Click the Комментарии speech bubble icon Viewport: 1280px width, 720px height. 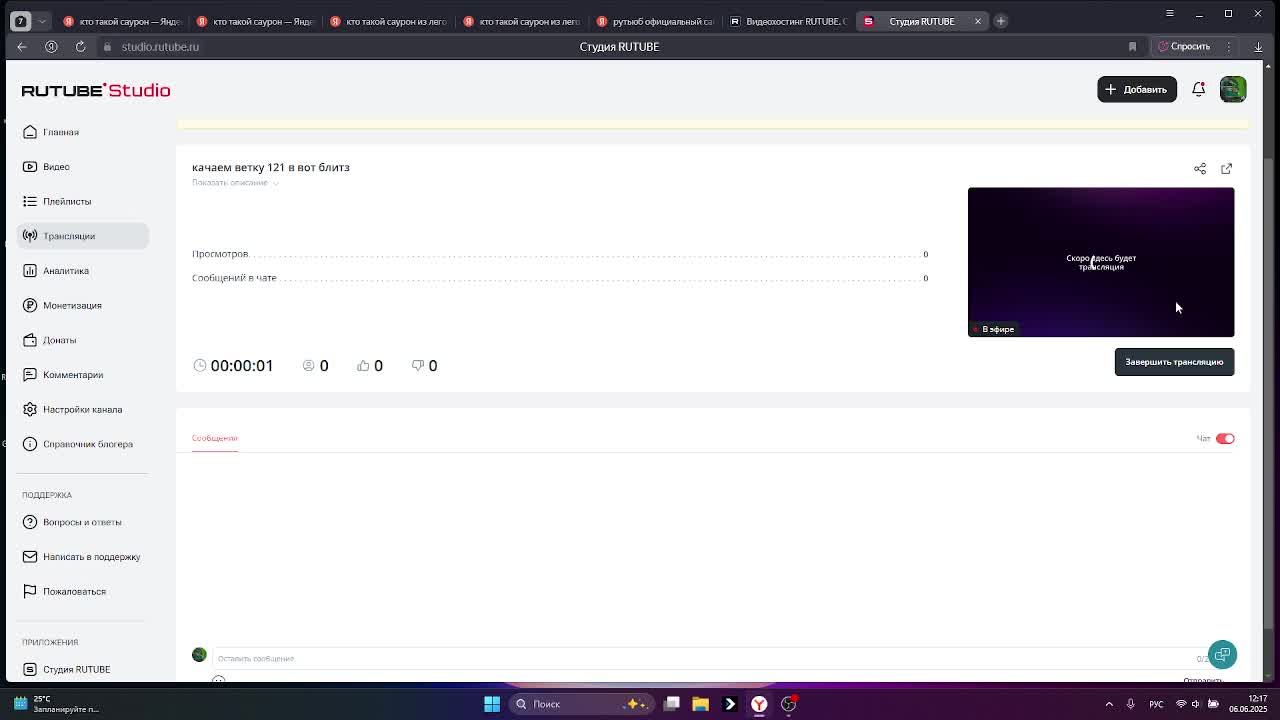(30, 375)
